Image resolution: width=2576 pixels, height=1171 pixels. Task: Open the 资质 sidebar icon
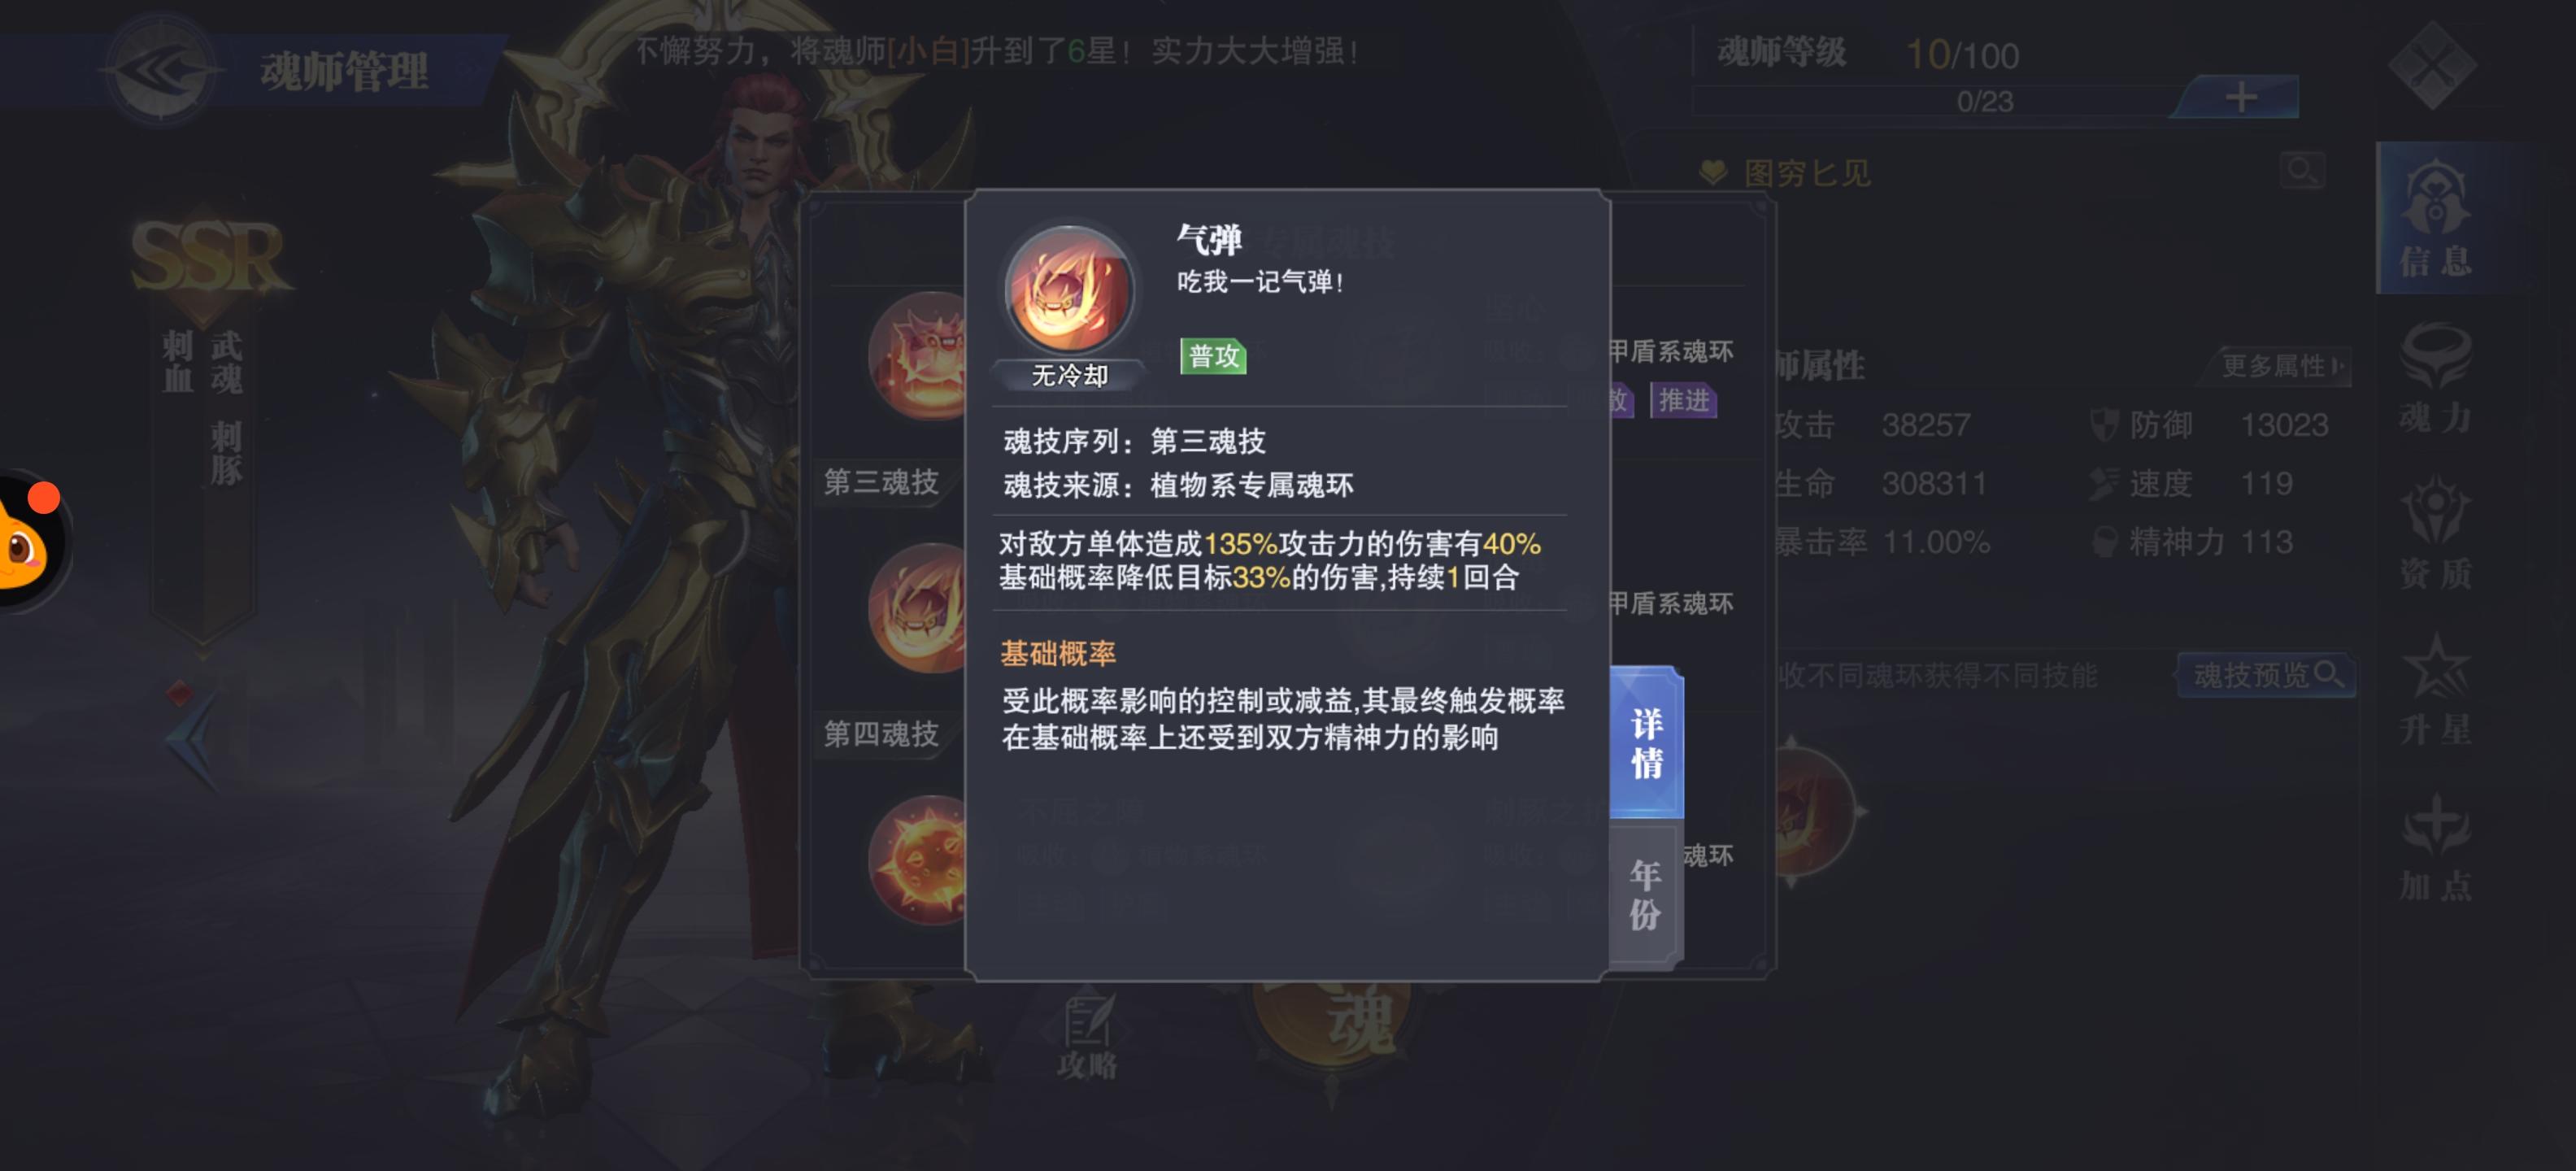coord(2436,534)
